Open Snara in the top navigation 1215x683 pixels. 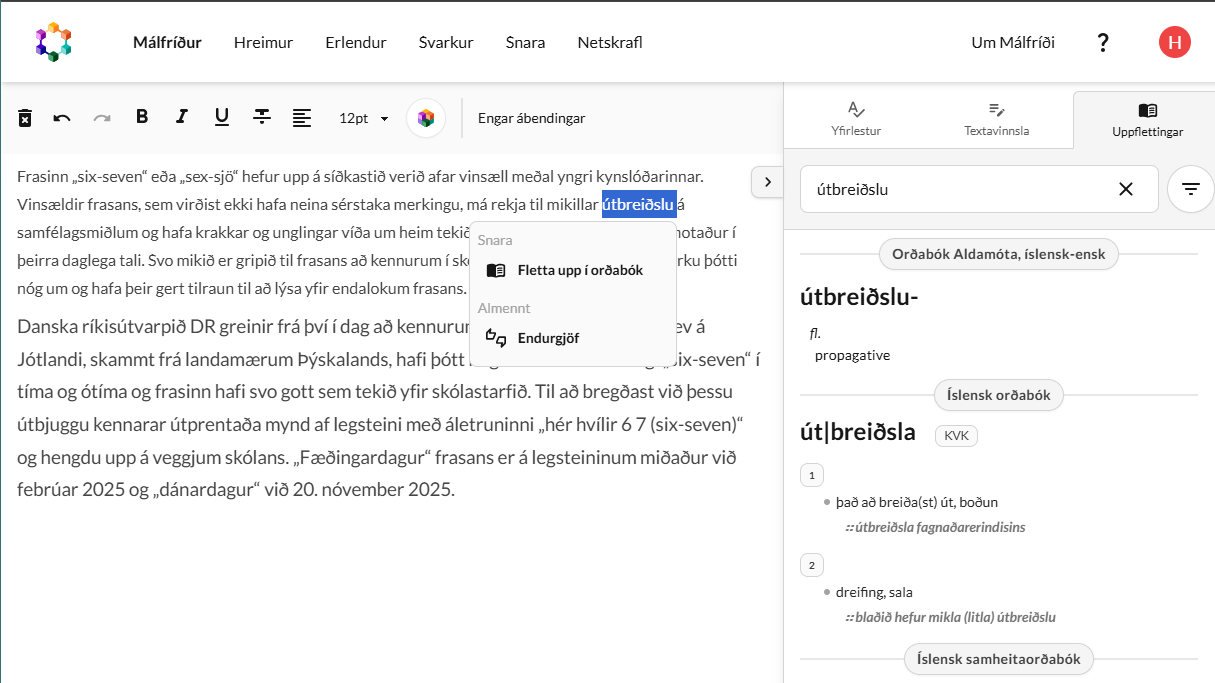pos(525,42)
